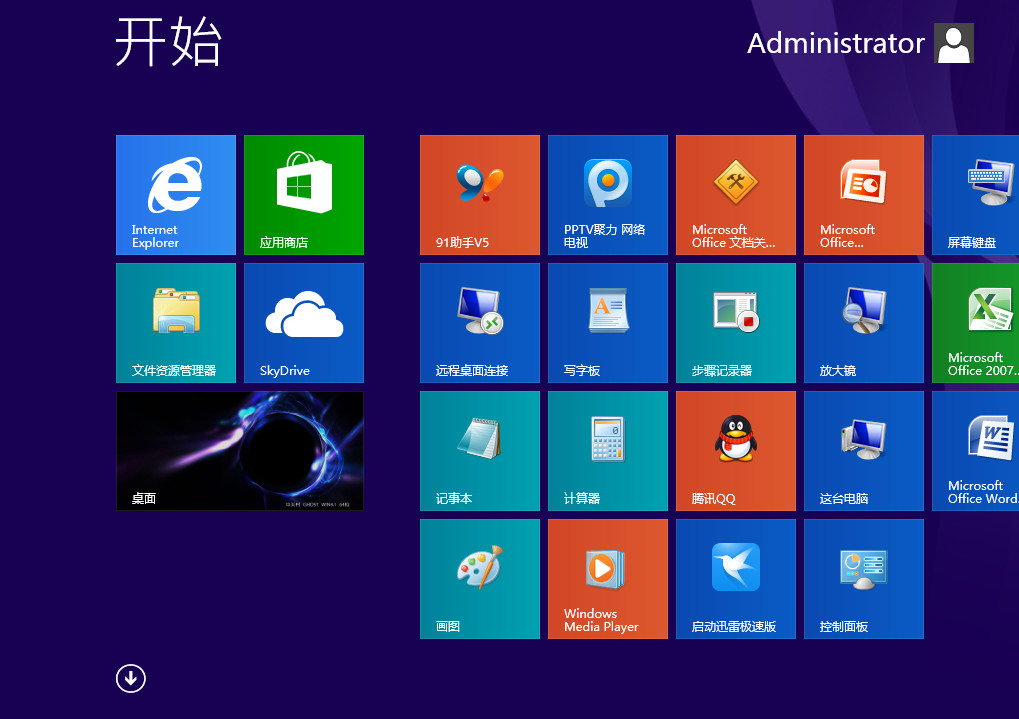Viewport: 1019px width, 719px height.
Task: Start 启动迅雷极速版 Thunder tile
Action: tap(736, 579)
